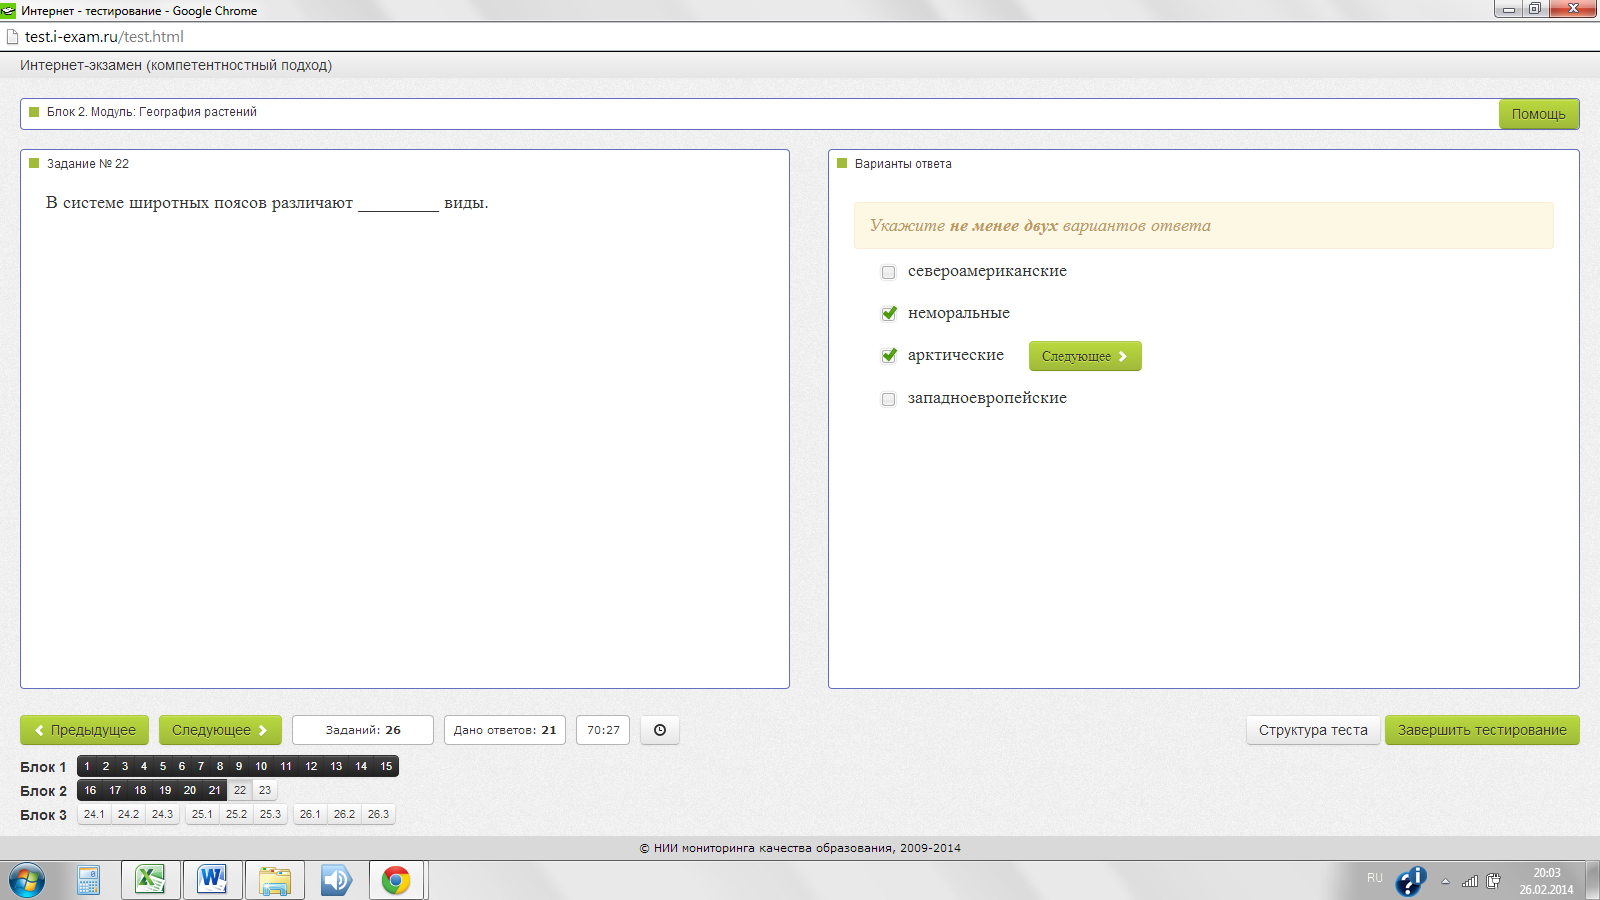
Task: Click Блок 2 Модуль География растений title
Action: [x=152, y=112]
